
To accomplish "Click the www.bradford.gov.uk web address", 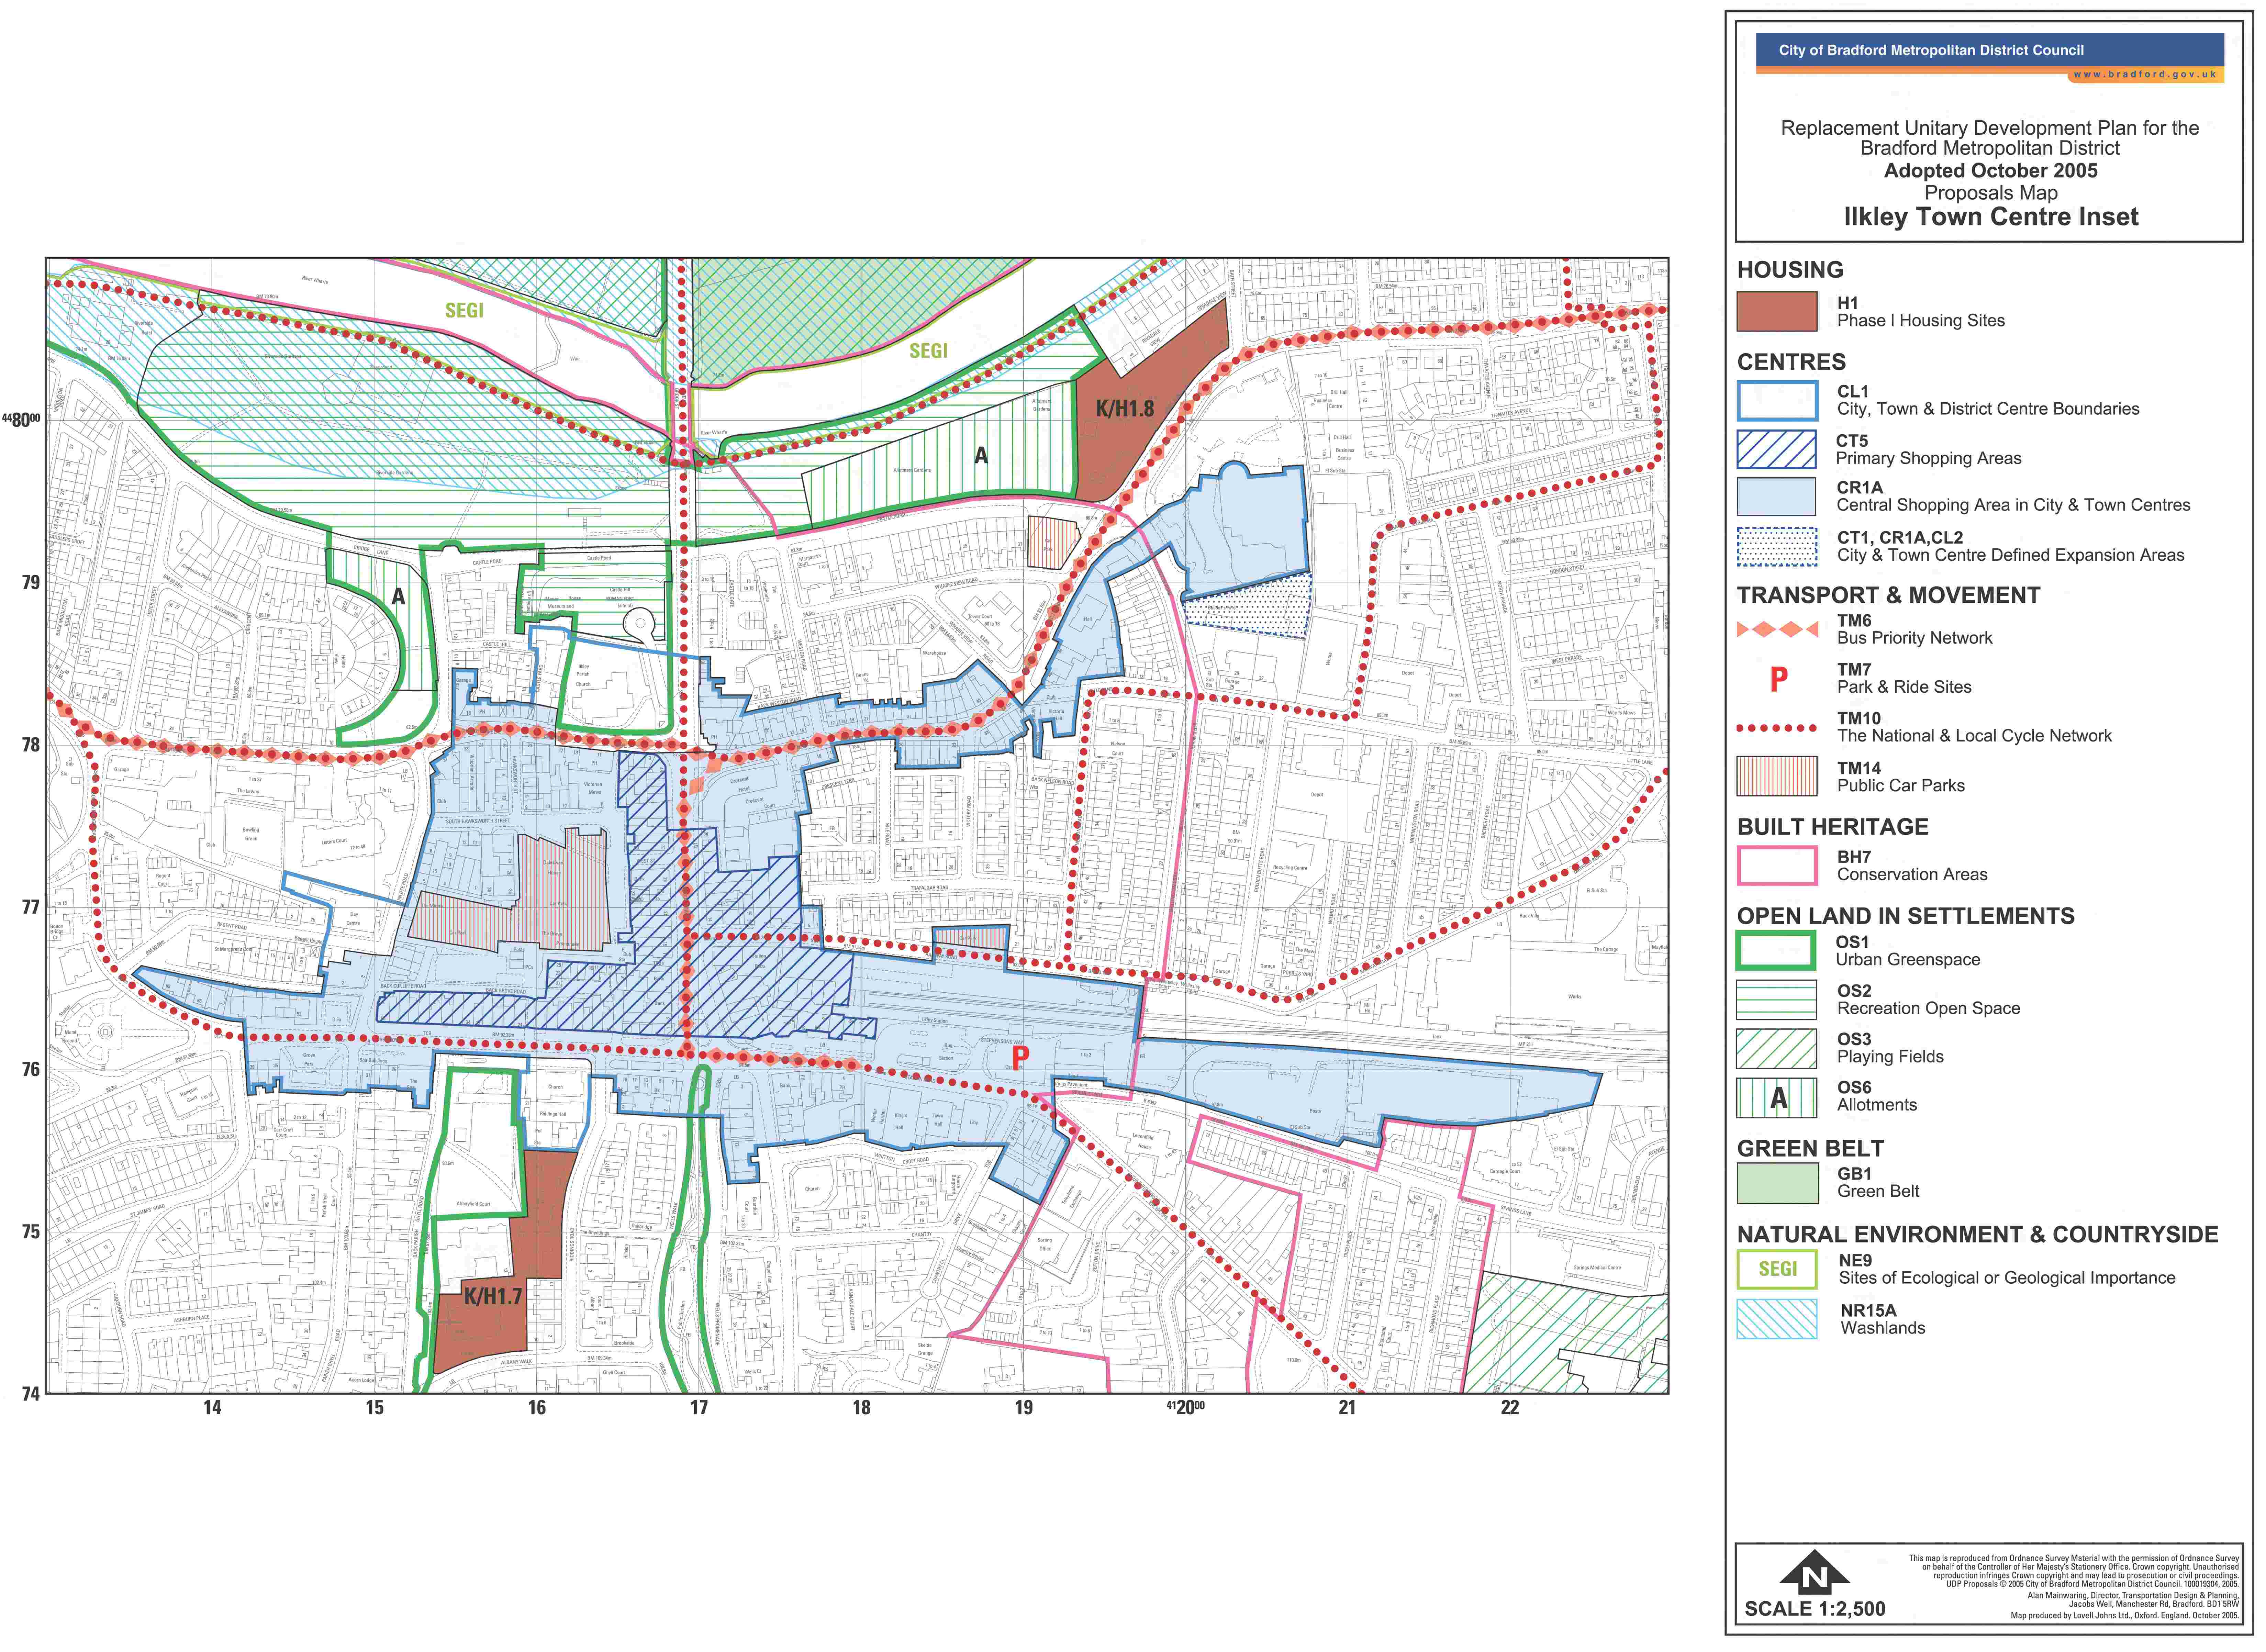I will click(2144, 74).
